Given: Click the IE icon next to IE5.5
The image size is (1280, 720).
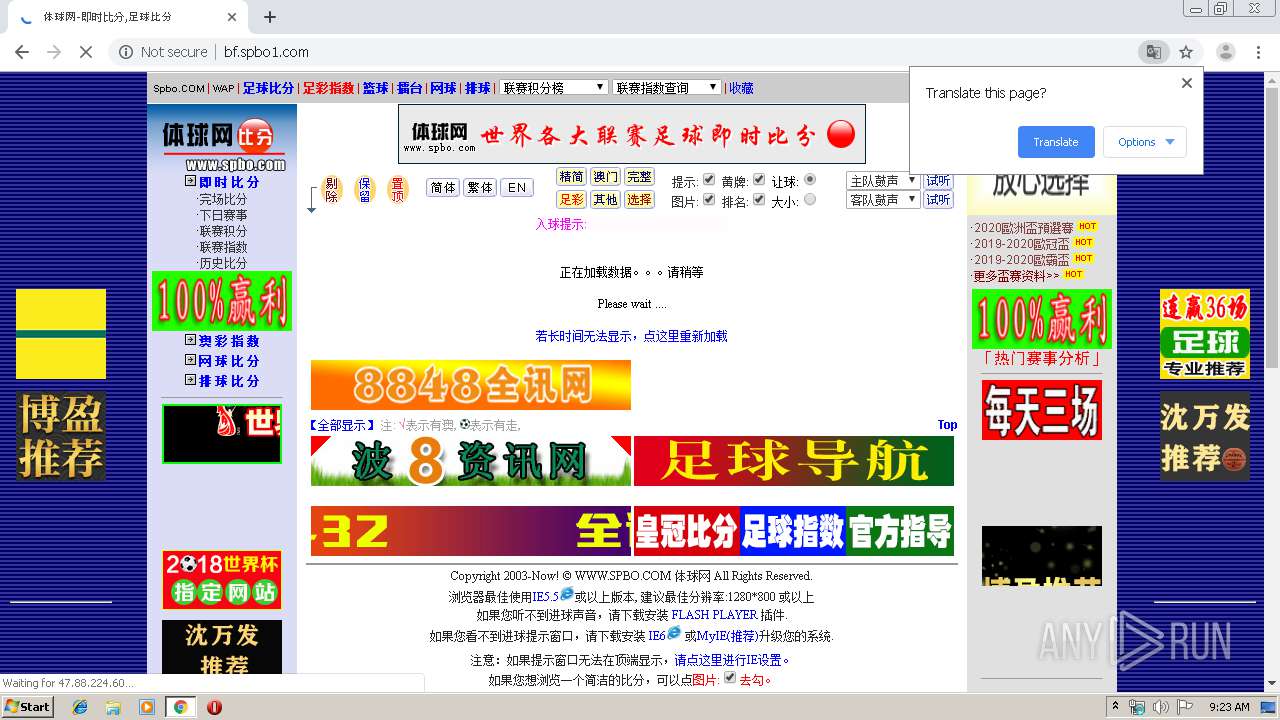Looking at the screenshot, I should point(567,594).
